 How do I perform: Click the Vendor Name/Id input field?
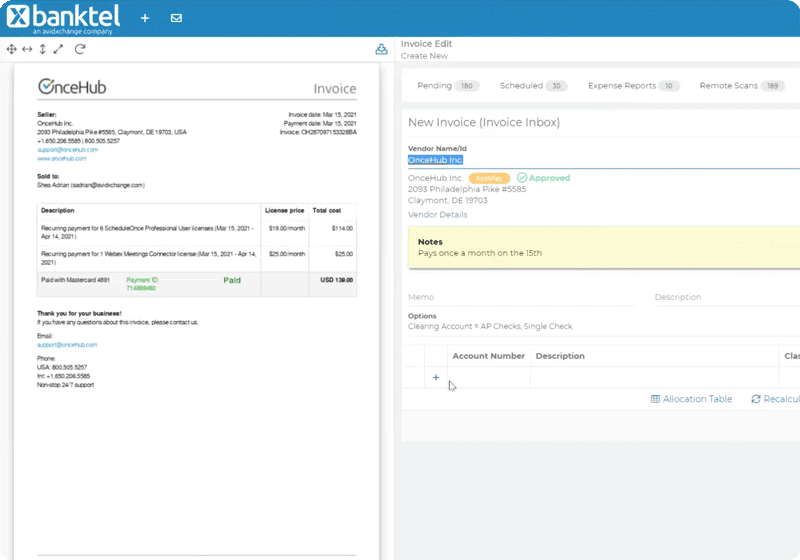pos(604,160)
